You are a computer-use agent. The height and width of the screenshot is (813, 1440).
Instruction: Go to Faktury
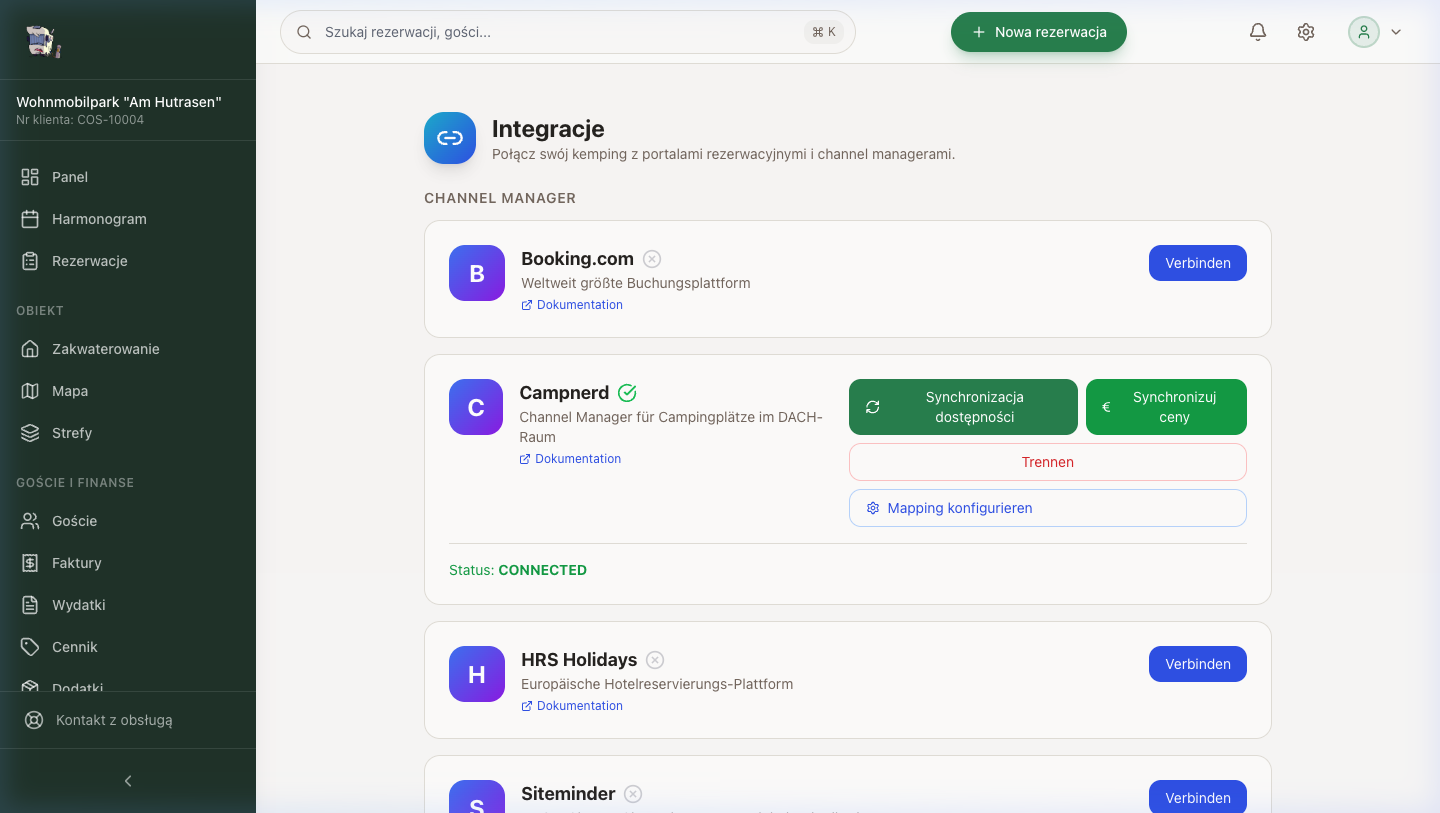[128, 563]
